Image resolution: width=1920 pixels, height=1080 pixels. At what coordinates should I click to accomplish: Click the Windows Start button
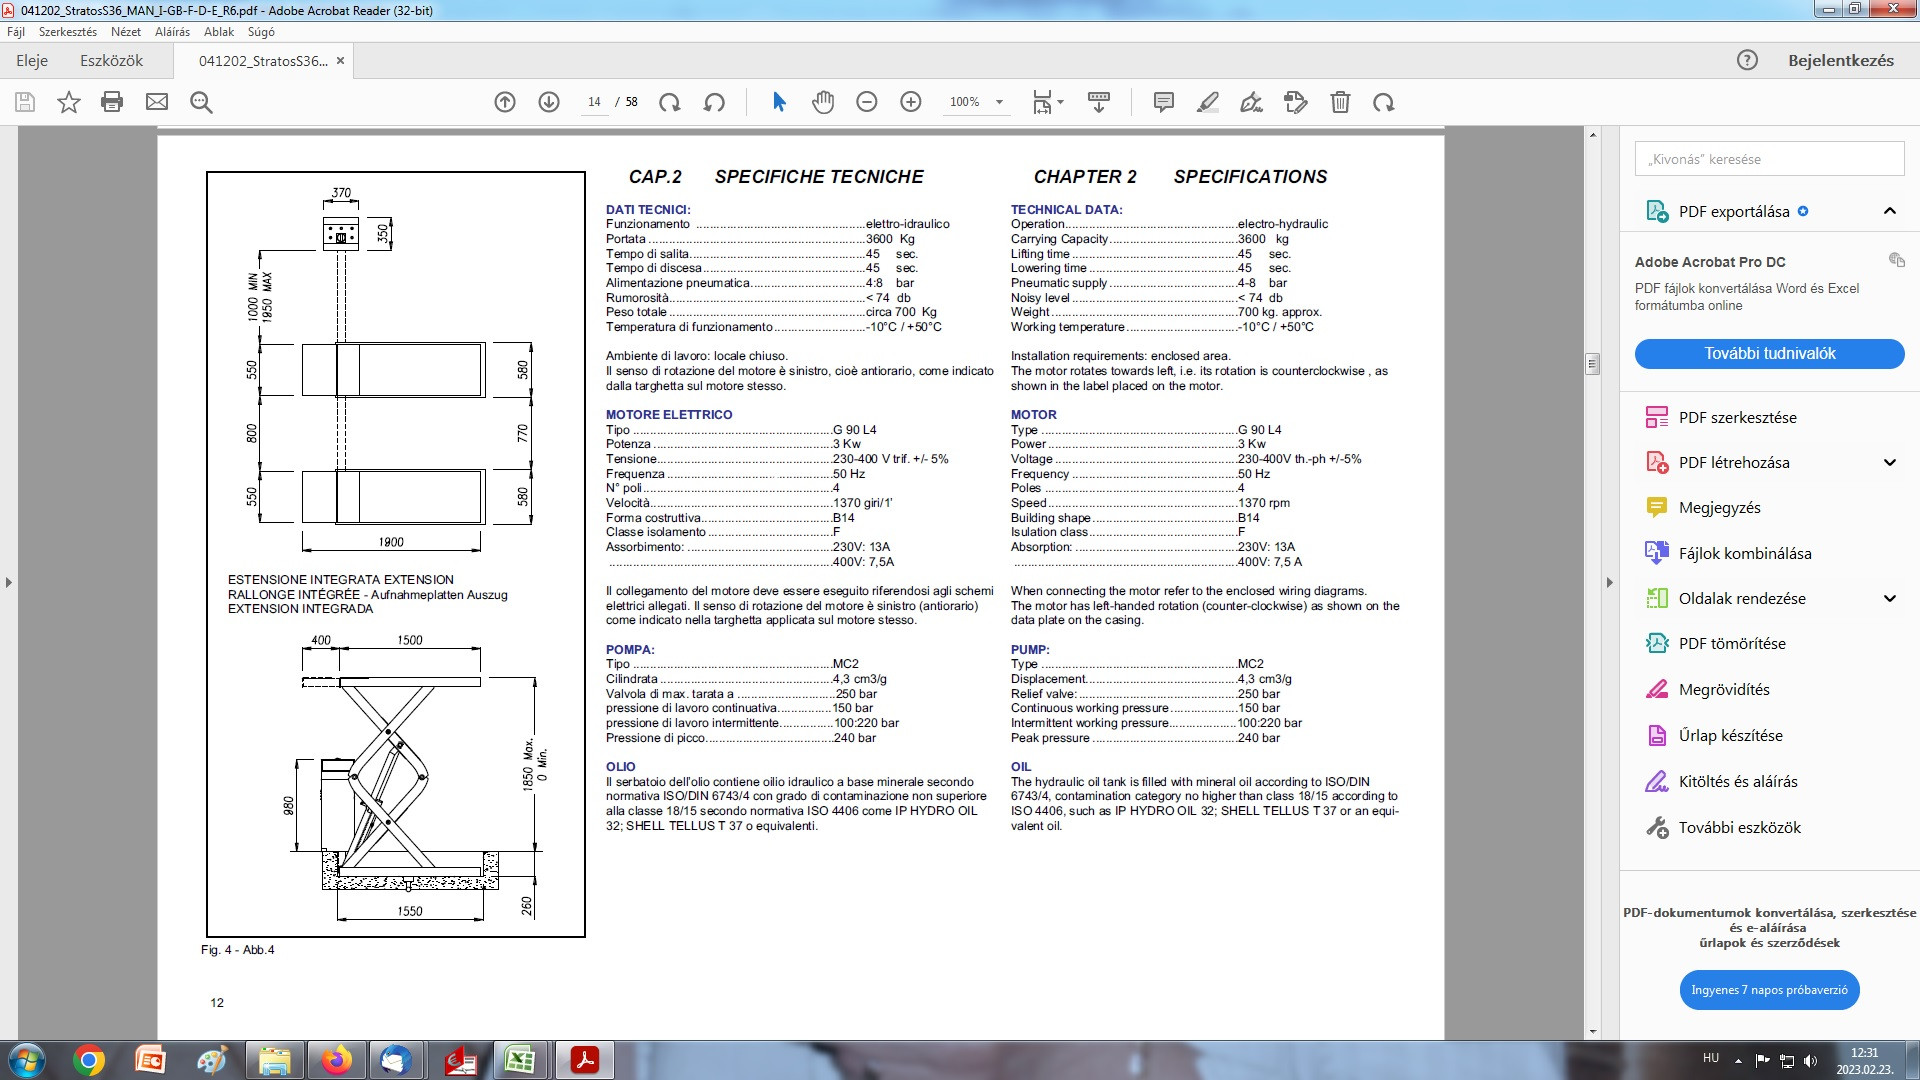pyautogui.click(x=27, y=1060)
